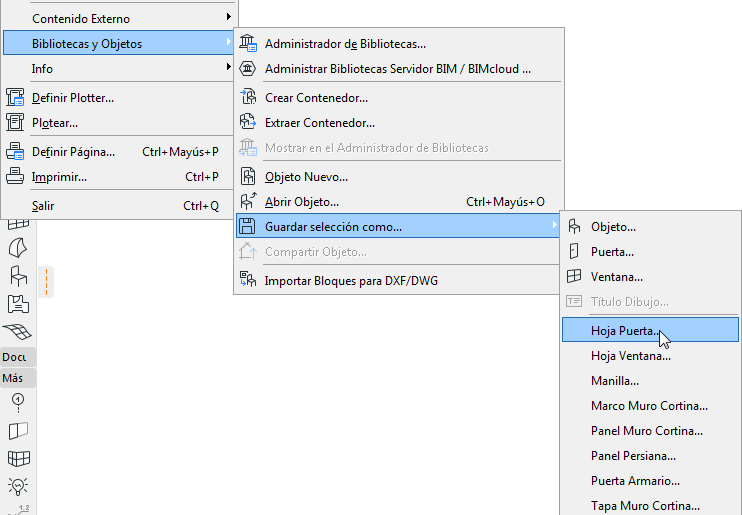Viewport: 742px width, 515px height.
Task: Select Salir to quit the application
Action: point(118,205)
